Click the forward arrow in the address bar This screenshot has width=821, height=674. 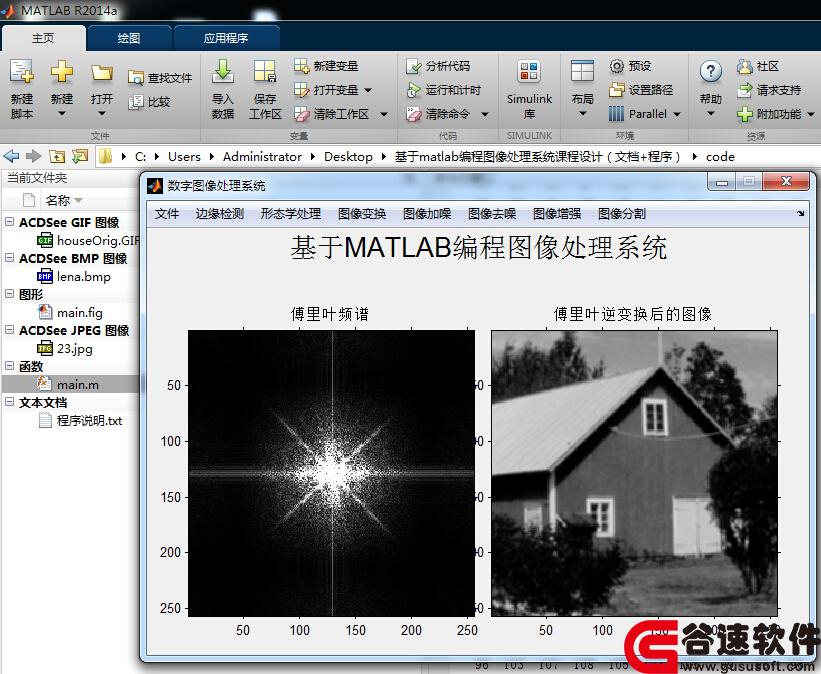34,156
